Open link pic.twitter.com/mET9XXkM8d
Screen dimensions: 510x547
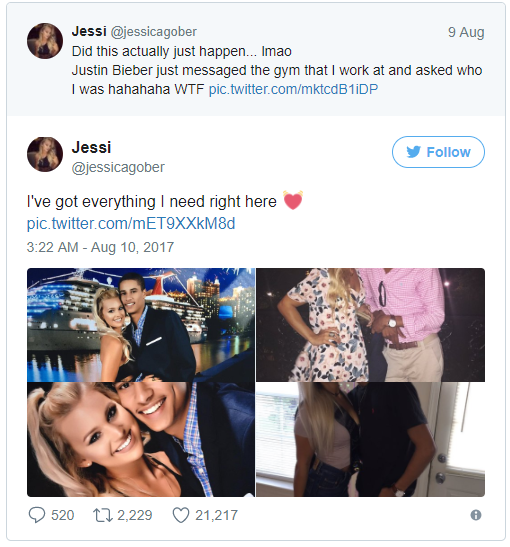pos(131,223)
